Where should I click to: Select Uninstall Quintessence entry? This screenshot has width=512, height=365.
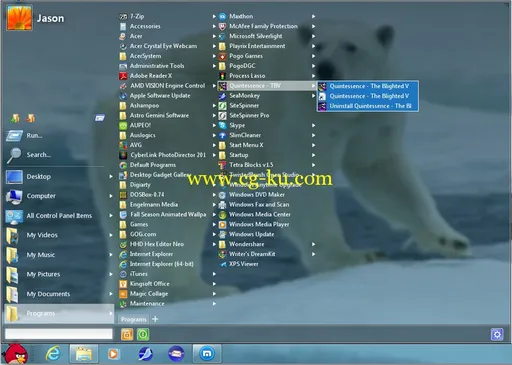point(368,106)
